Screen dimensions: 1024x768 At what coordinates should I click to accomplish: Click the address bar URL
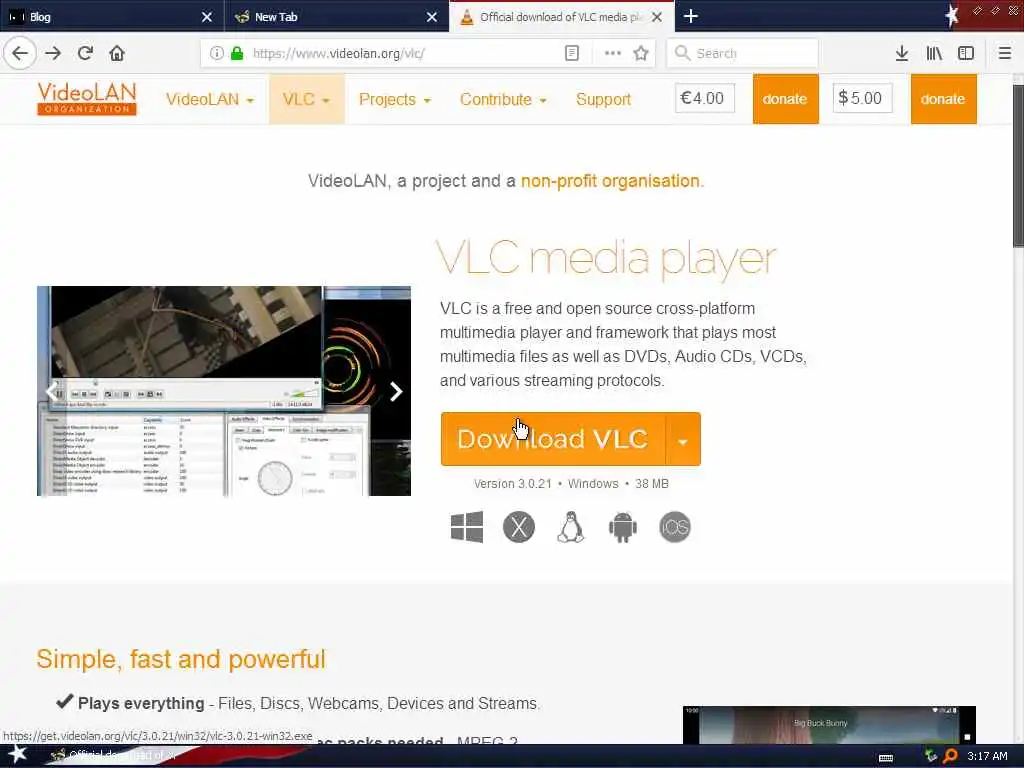[338, 54]
